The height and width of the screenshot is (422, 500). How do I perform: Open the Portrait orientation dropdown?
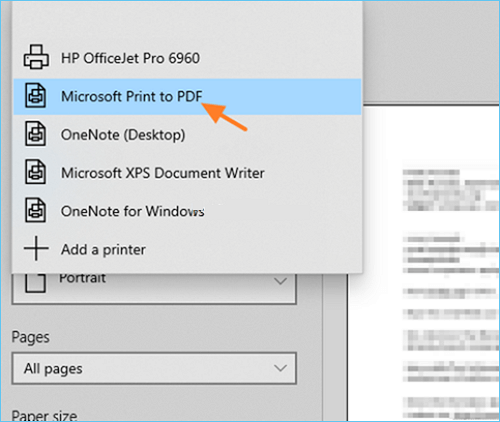coord(154,289)
